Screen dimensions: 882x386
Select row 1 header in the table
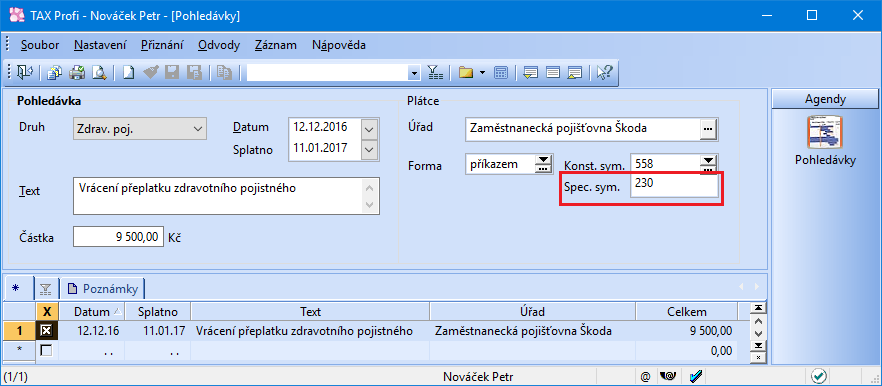[x=20, y=331]
